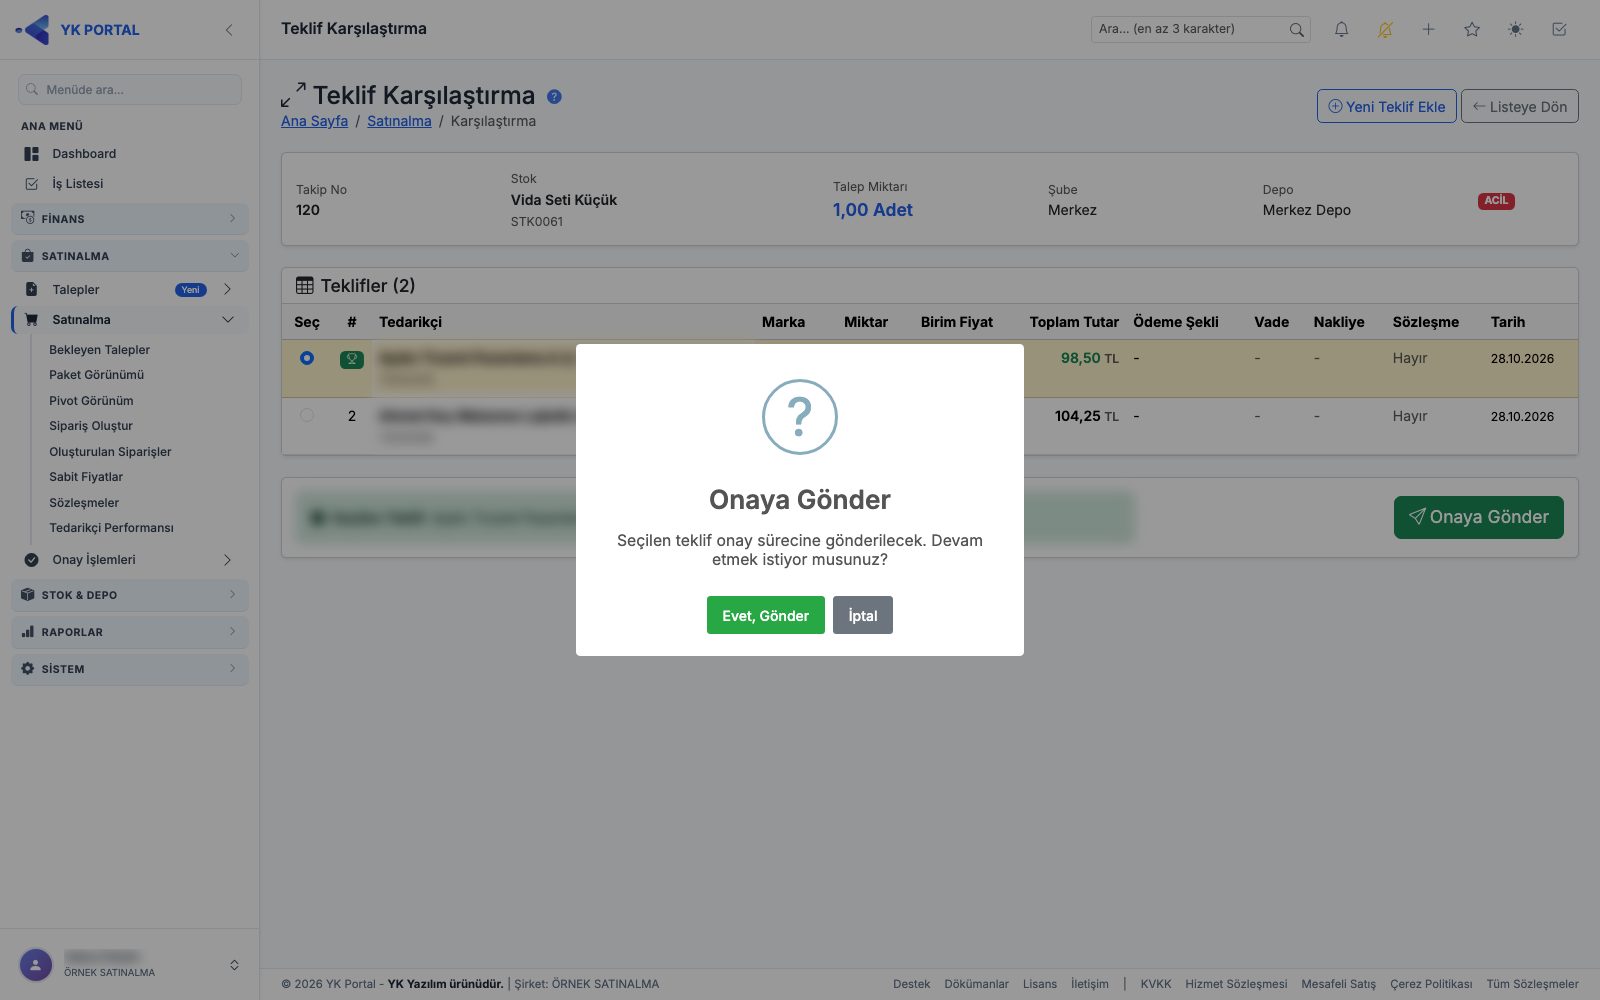Screen dimensions: 1600x1000
Task: Open Bekleyen Talepler menu item
Action: pos(99,350)
